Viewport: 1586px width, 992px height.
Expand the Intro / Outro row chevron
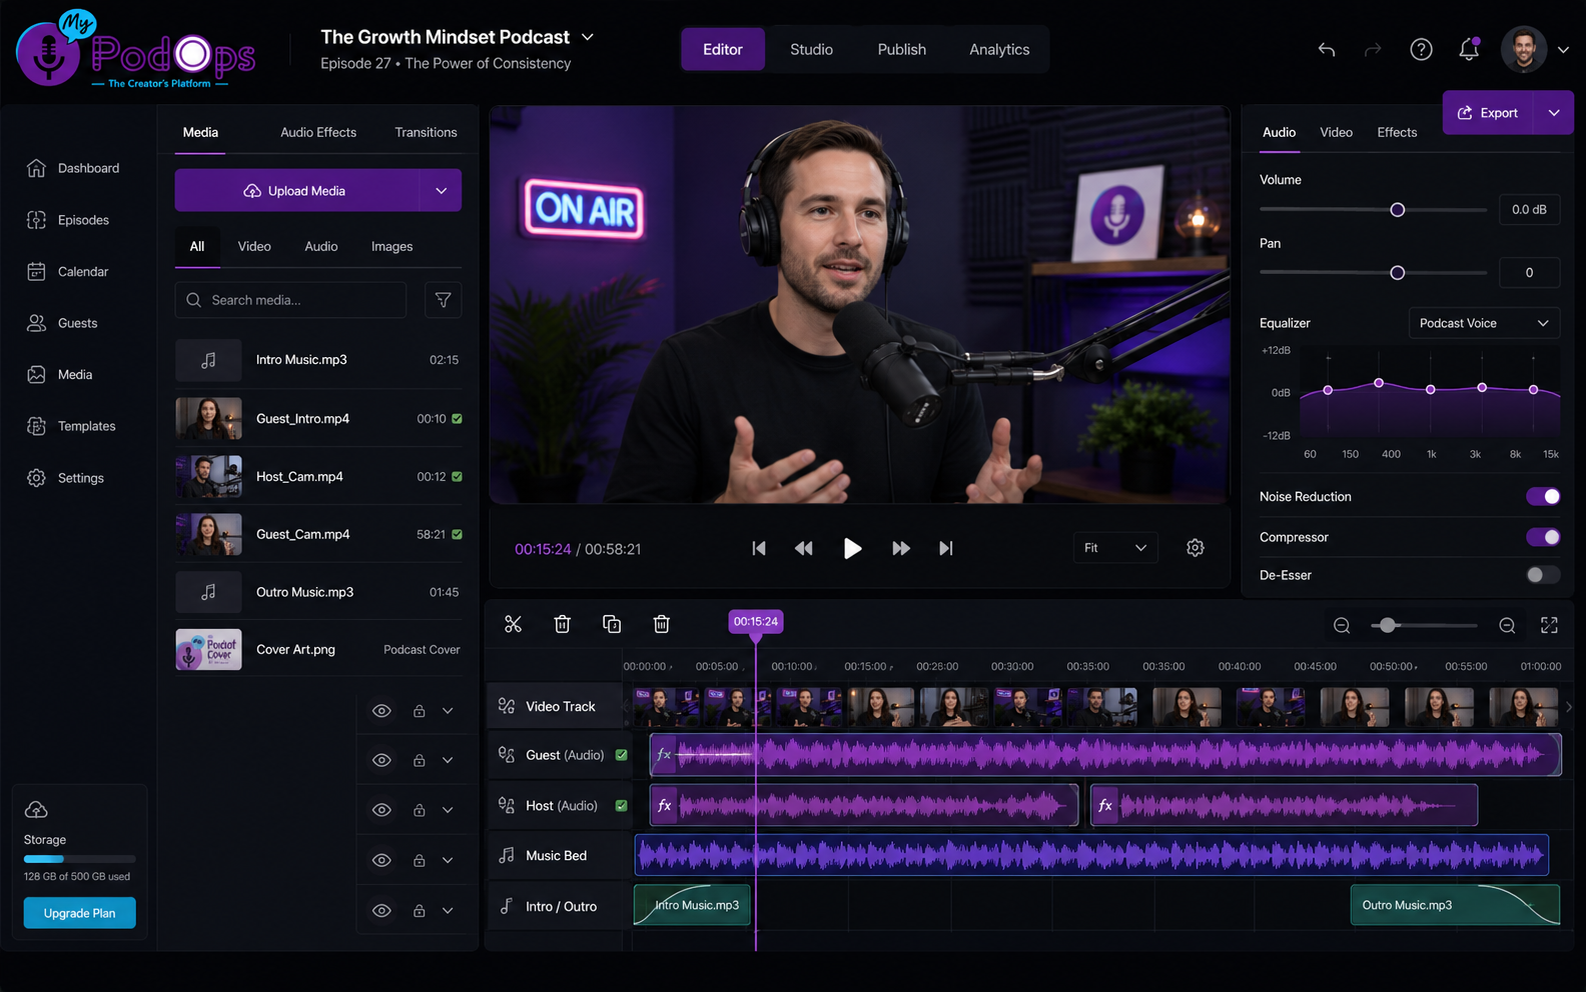coord(448,911)
